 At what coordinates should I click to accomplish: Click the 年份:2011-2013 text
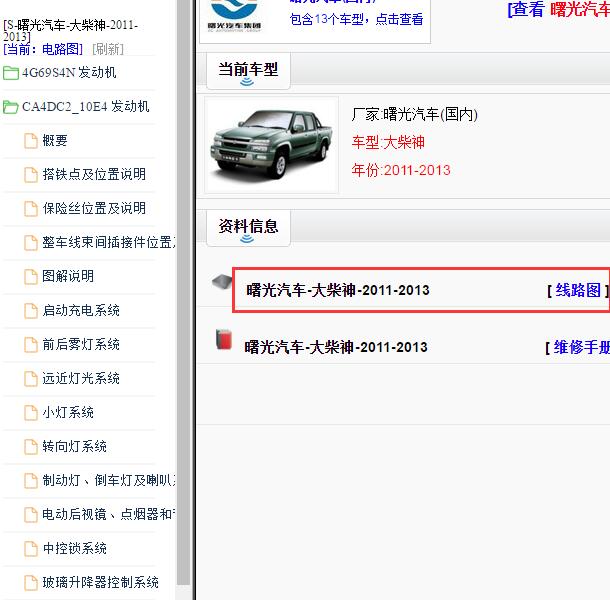tap(401, 170)
